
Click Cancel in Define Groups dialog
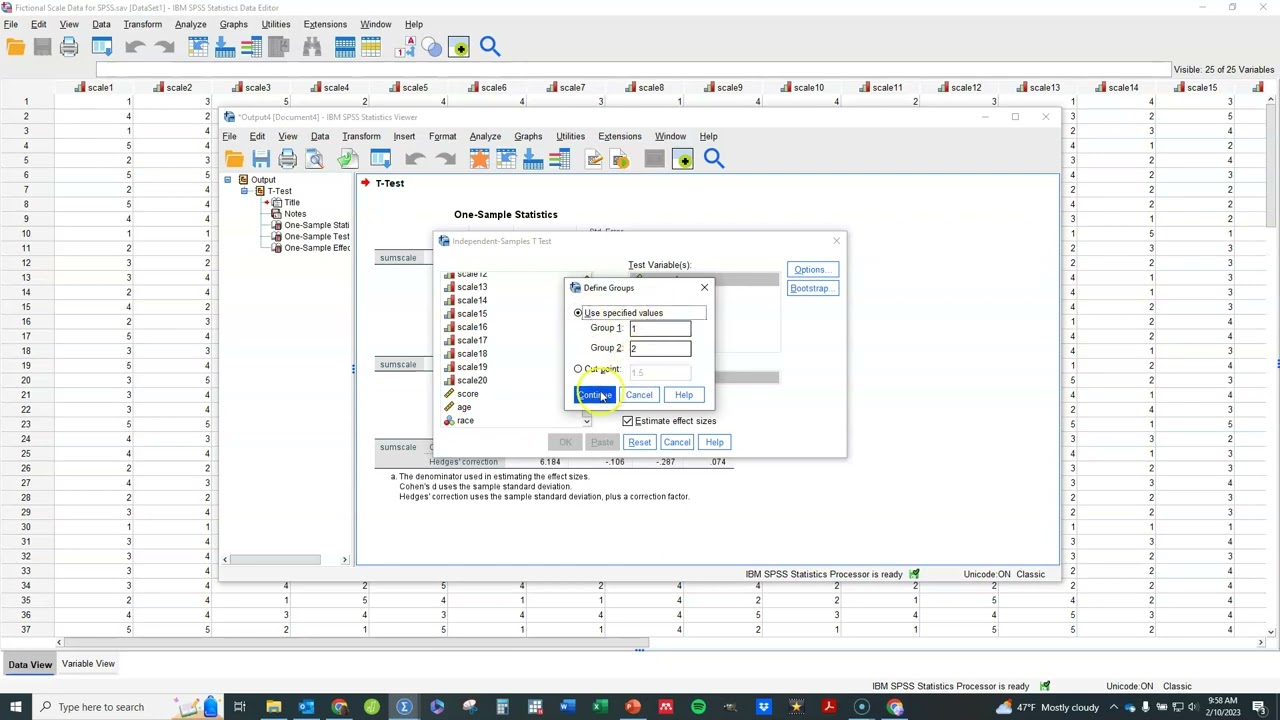coord(638,395)
